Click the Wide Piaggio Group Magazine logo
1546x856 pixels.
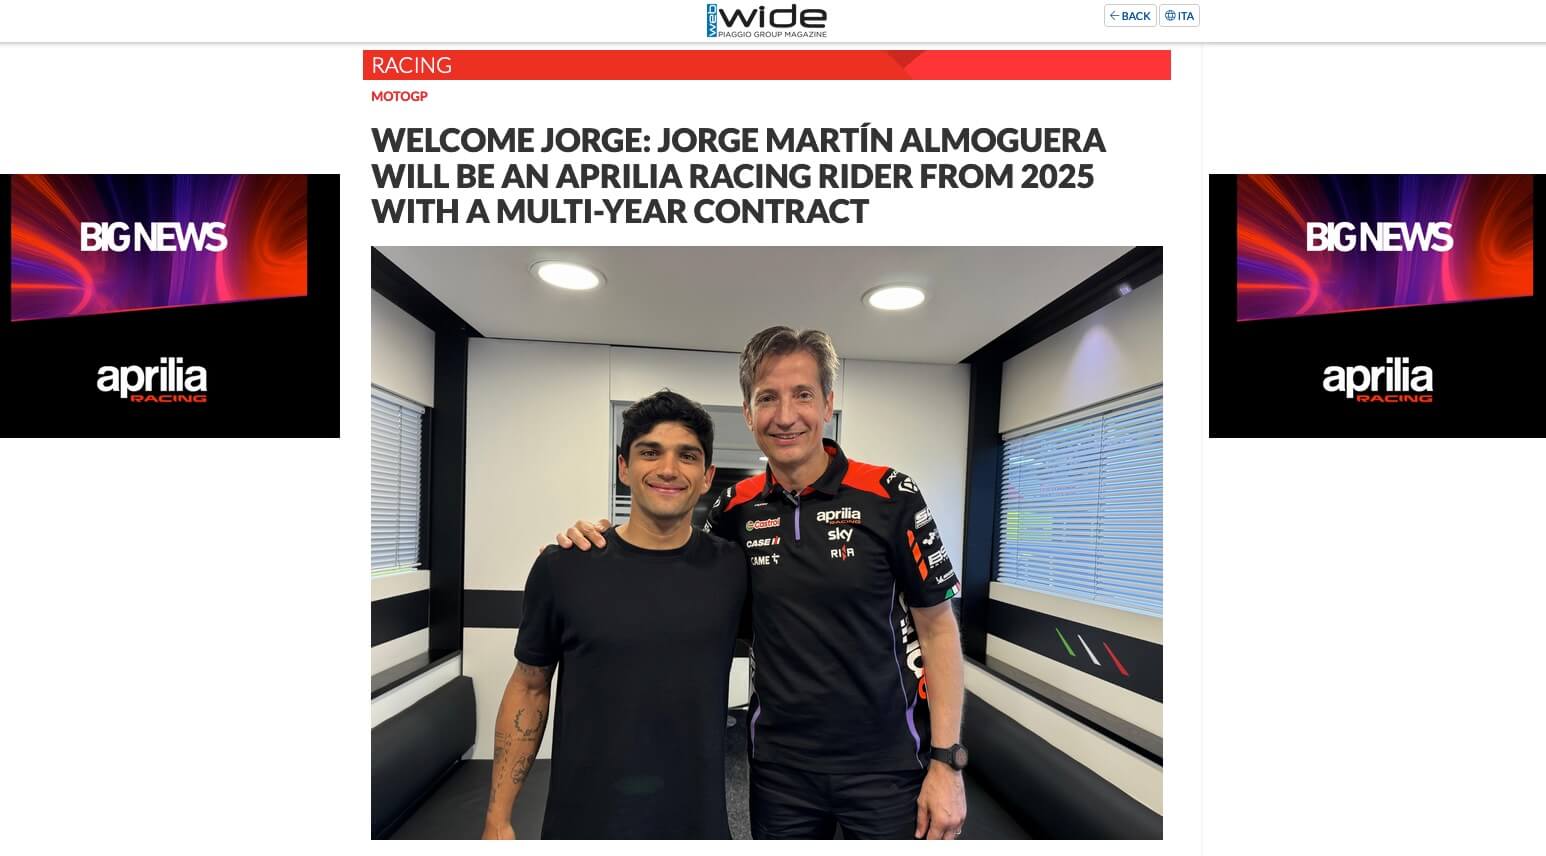click(x=766, y=20)
